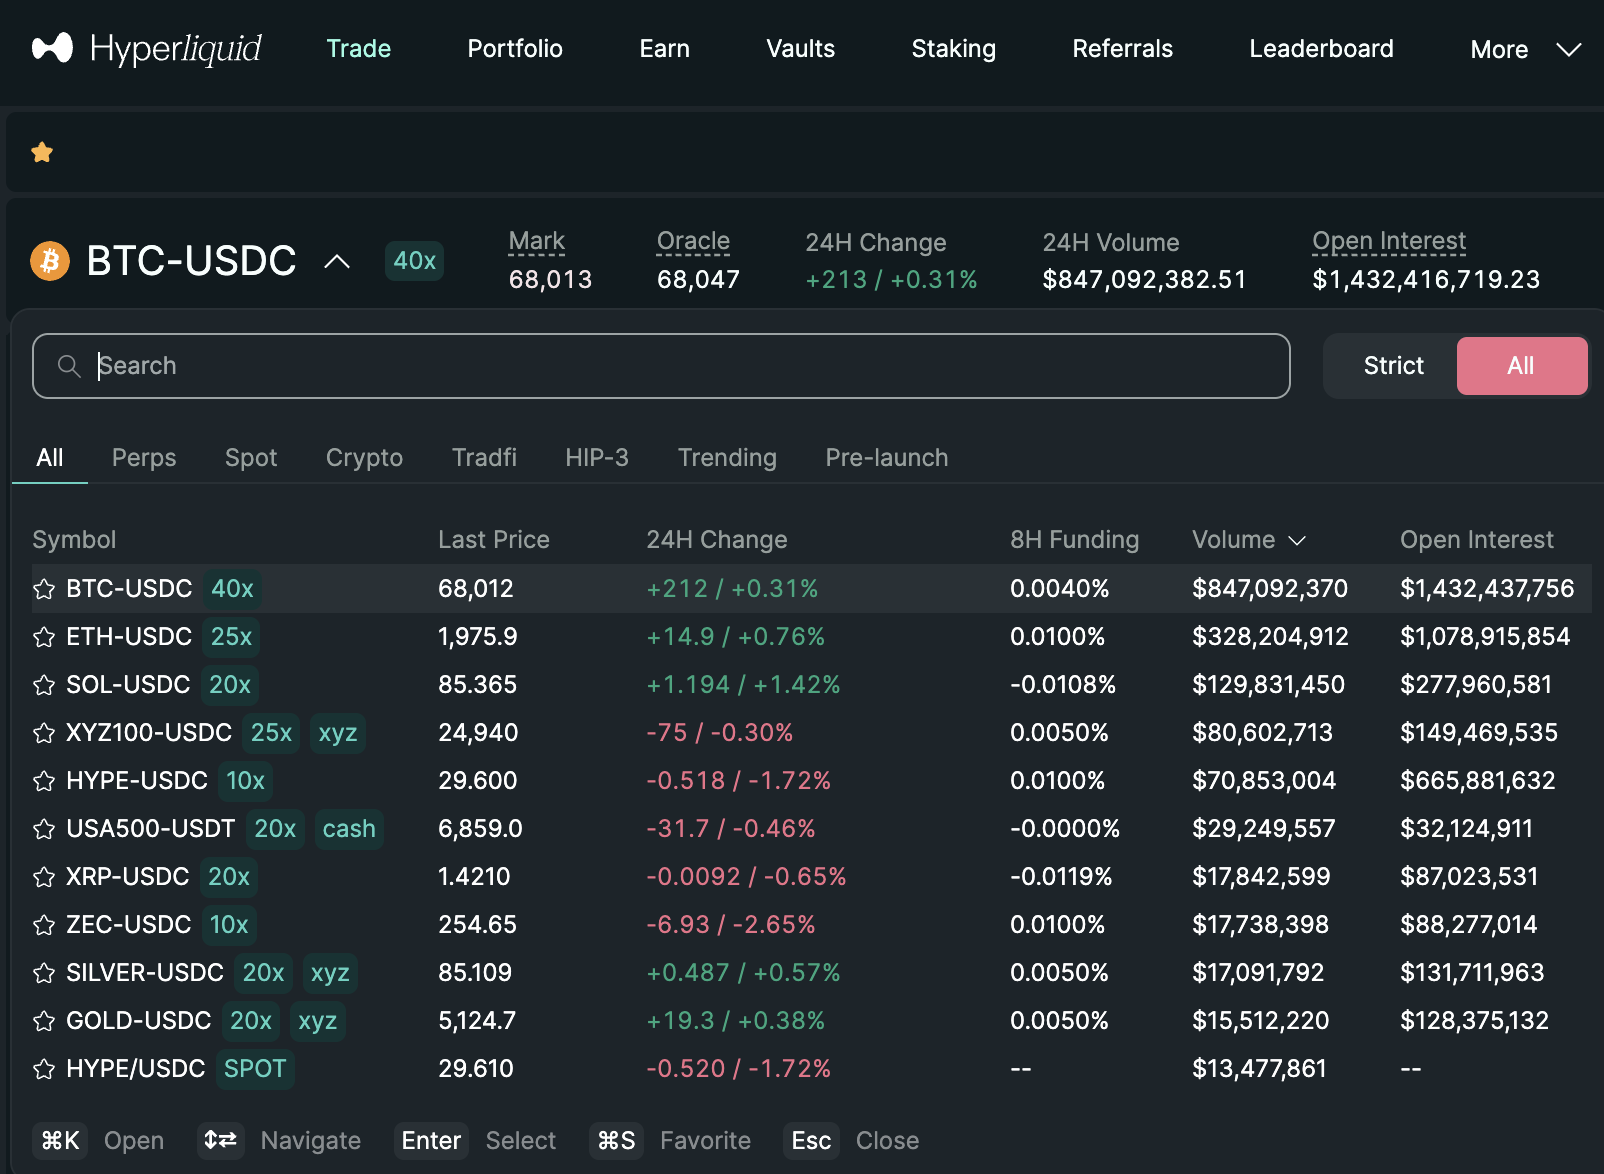Open the Leaderboard page link
Viewport: 1604px width, 1174px height.
(1321, 49)
